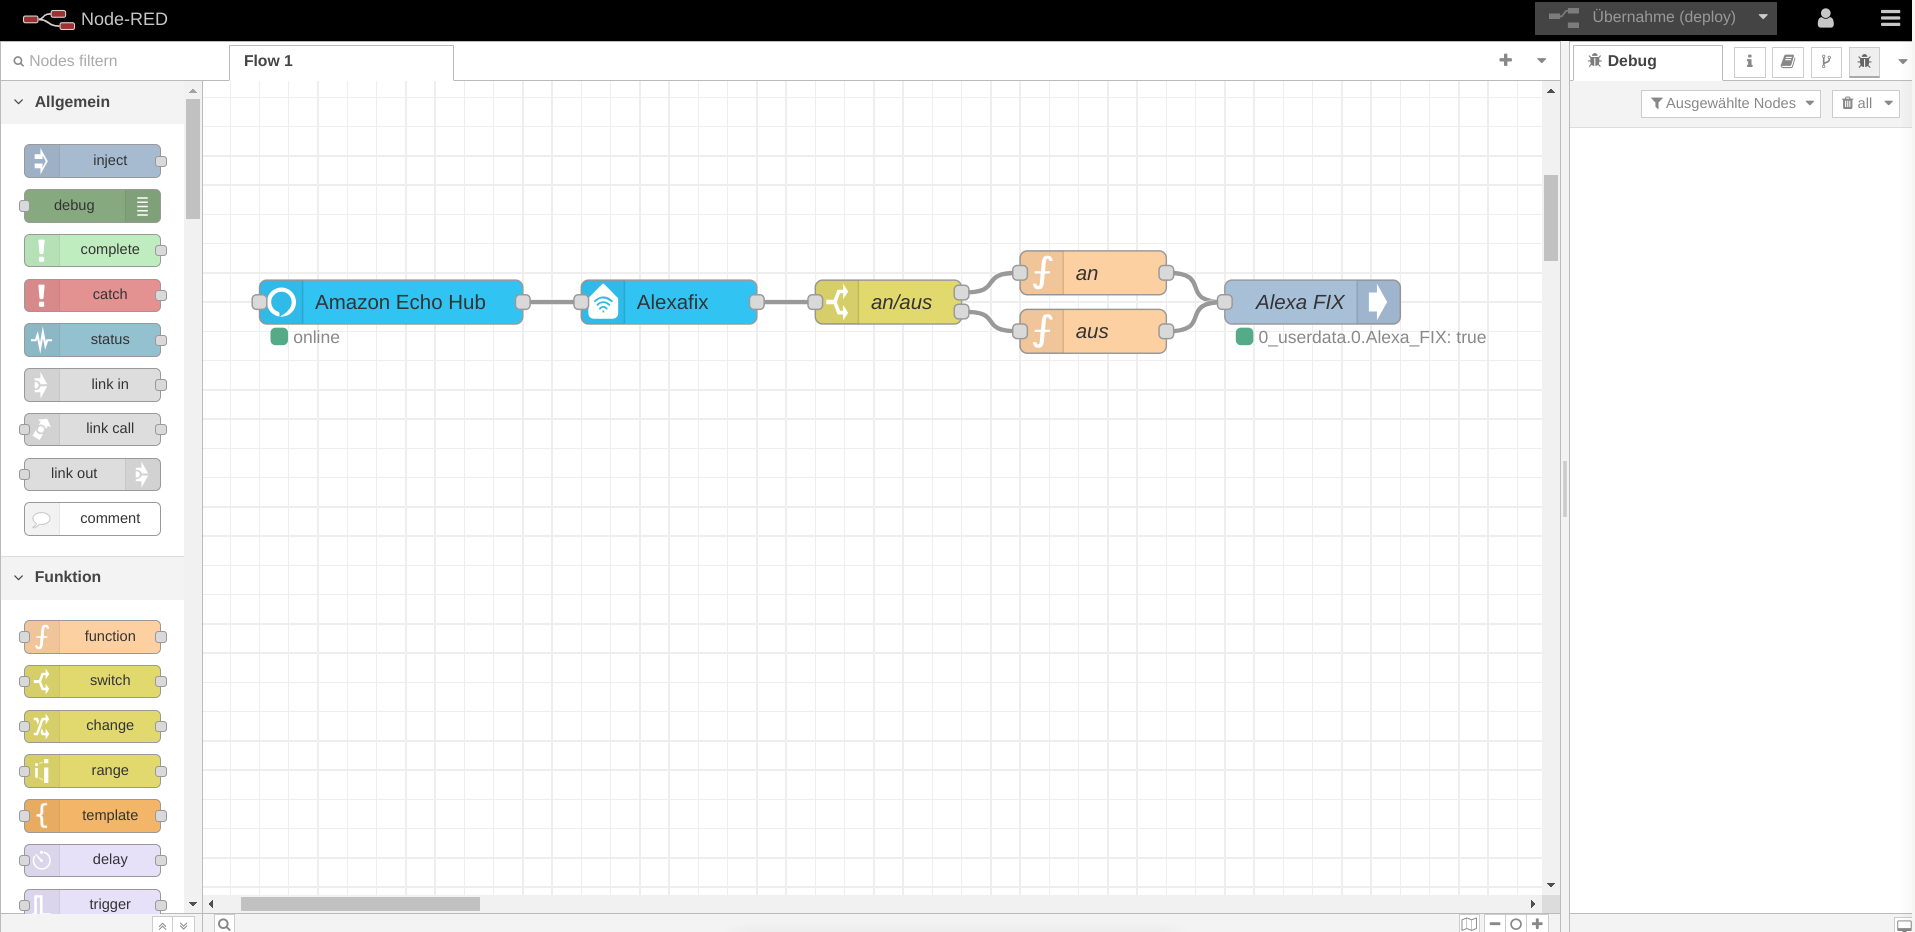Click 0_userdata.0.Alexa_FIX: true status

1372,338
